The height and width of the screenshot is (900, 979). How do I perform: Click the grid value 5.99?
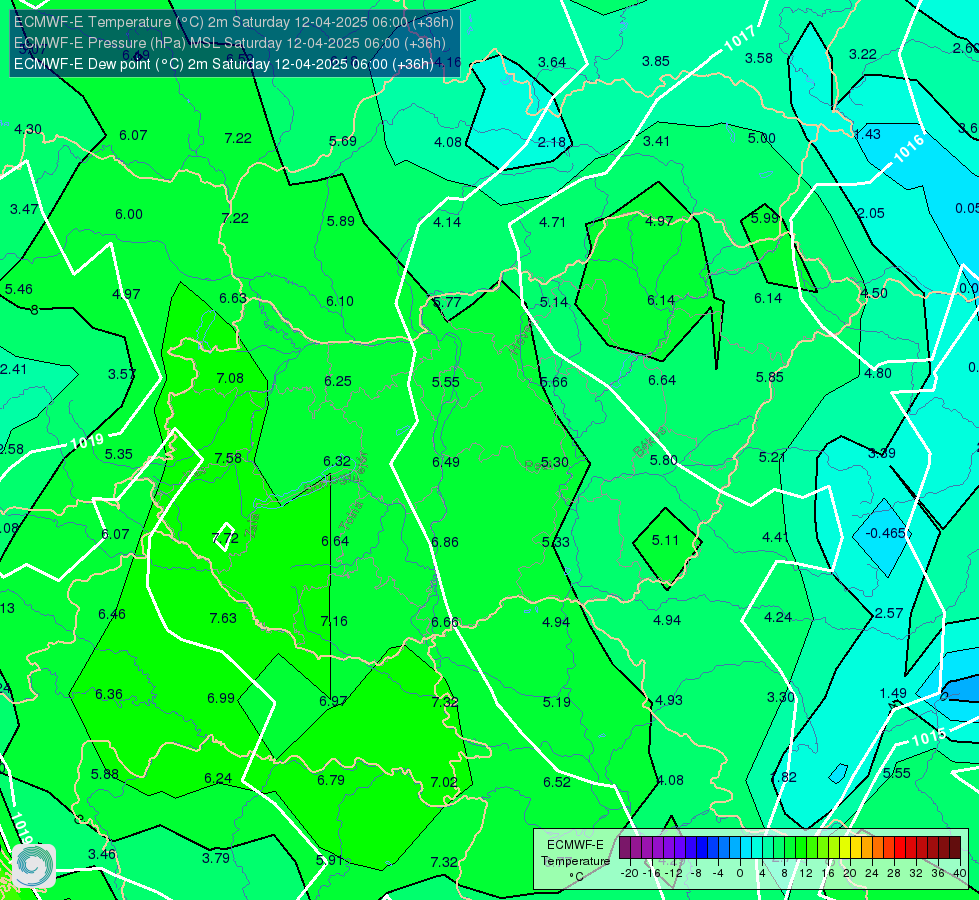(x=765, y=218)
